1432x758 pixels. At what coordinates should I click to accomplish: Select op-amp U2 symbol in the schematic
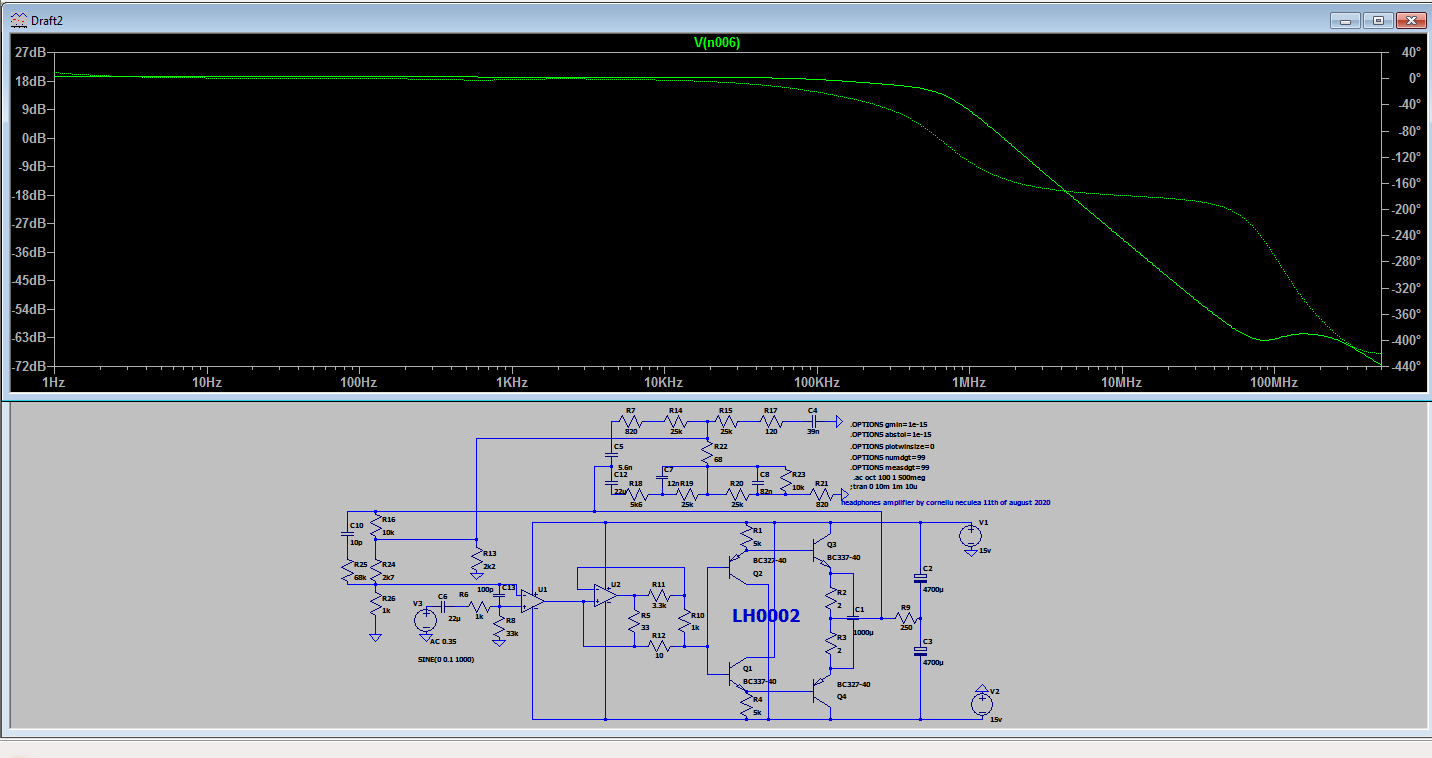tap(604, 595)
